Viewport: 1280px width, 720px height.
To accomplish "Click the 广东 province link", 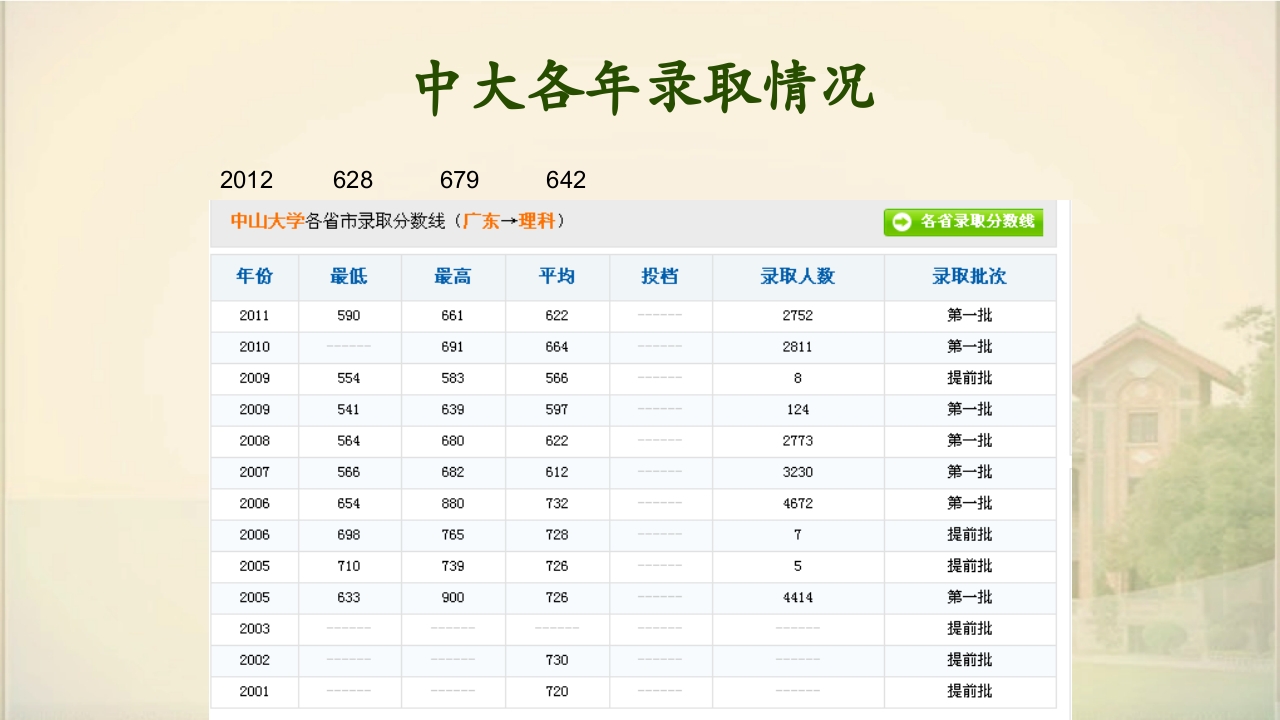I will [x=483, y=222].
